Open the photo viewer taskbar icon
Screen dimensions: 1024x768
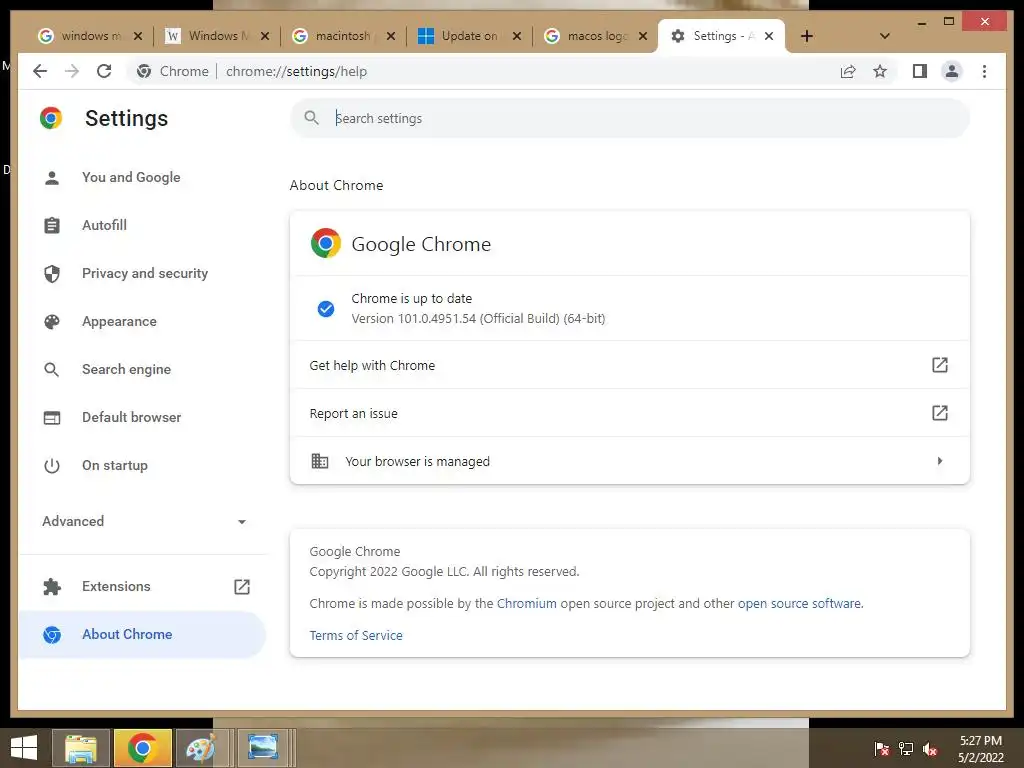263,748
